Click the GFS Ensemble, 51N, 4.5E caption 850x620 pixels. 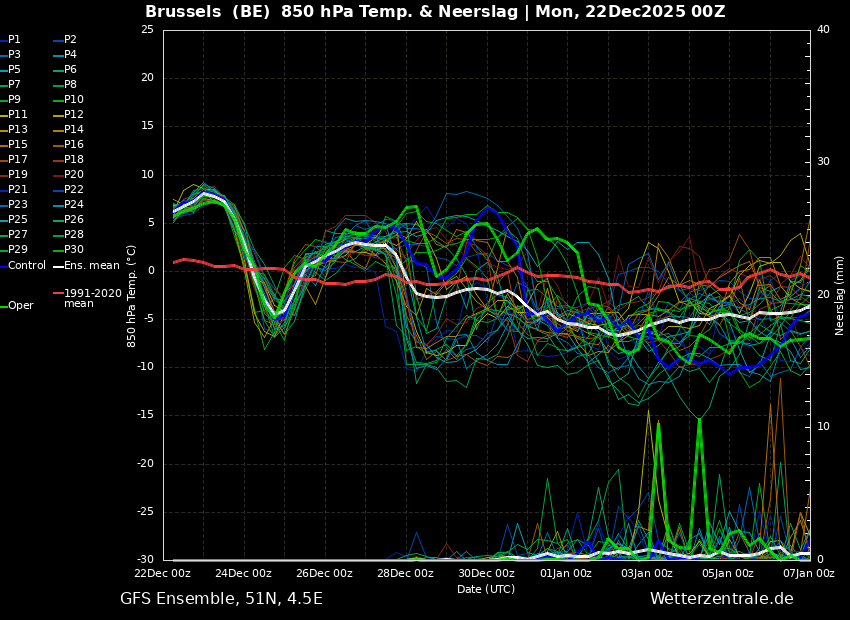(x=221, y=599)
